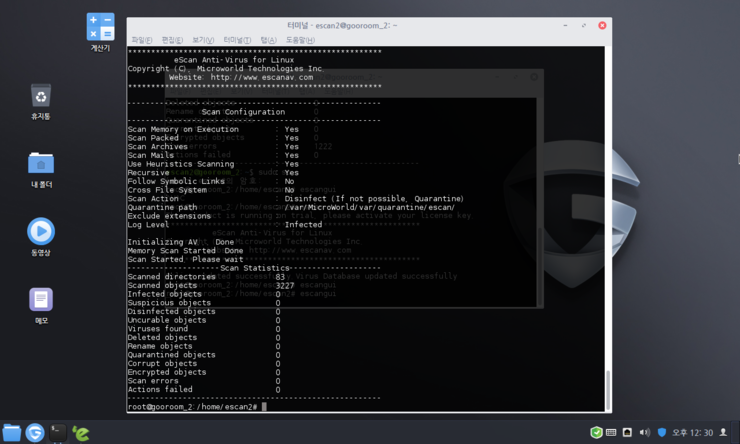This screenshot has width=740, height=444.
Task: Maximize the terminal window
Action: pos(584,25)
